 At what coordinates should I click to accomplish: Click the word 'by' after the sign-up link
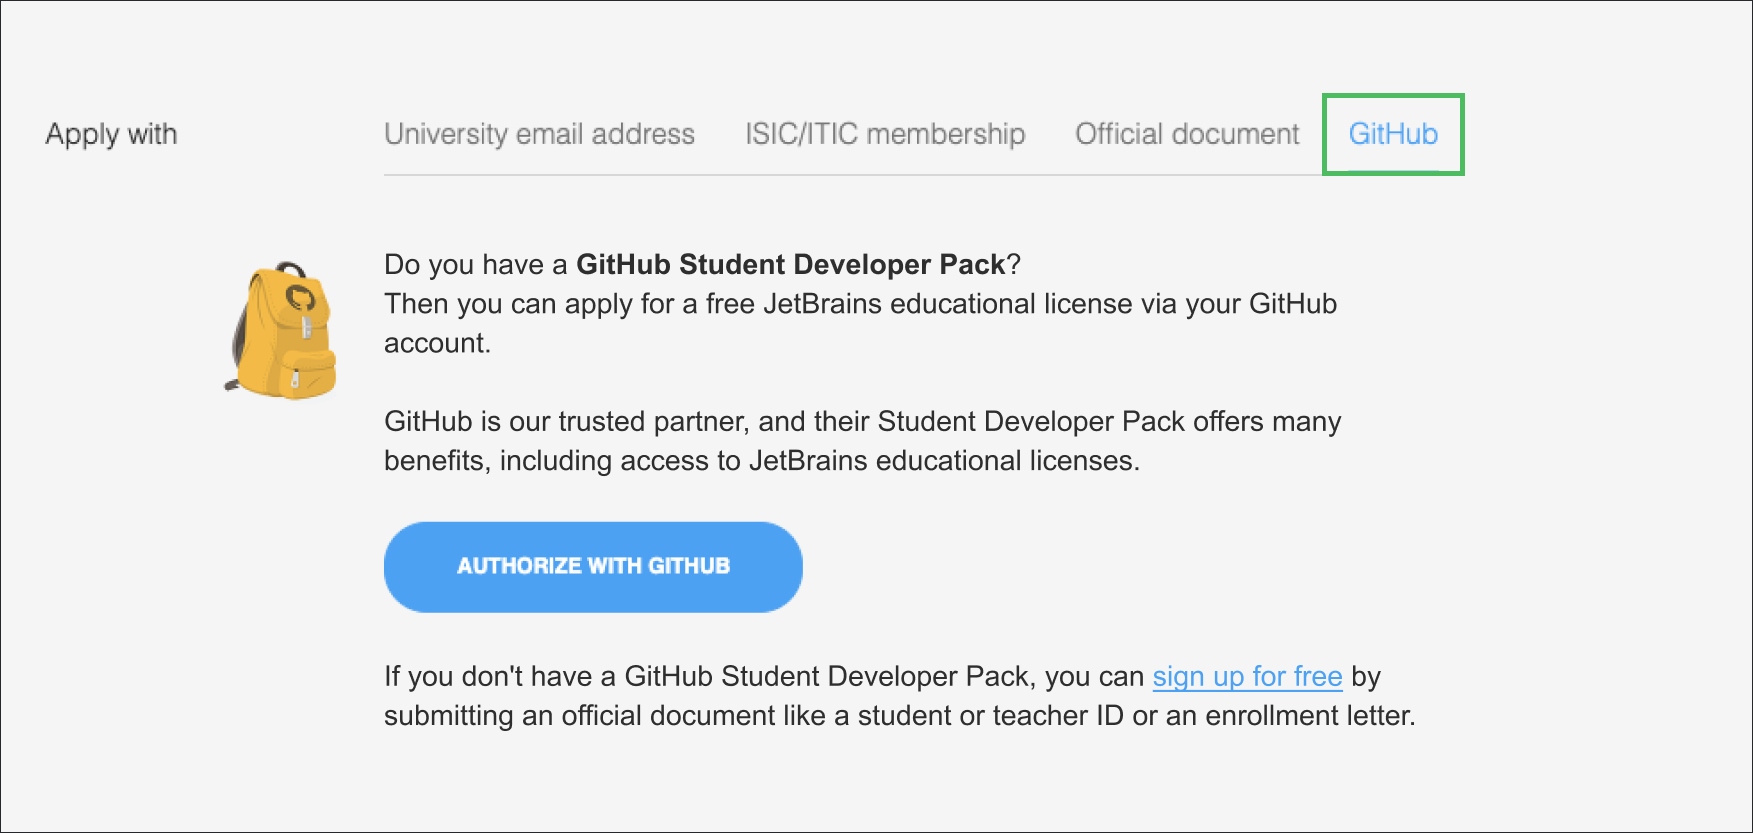pyautogui.click(x=1366, y=677)
